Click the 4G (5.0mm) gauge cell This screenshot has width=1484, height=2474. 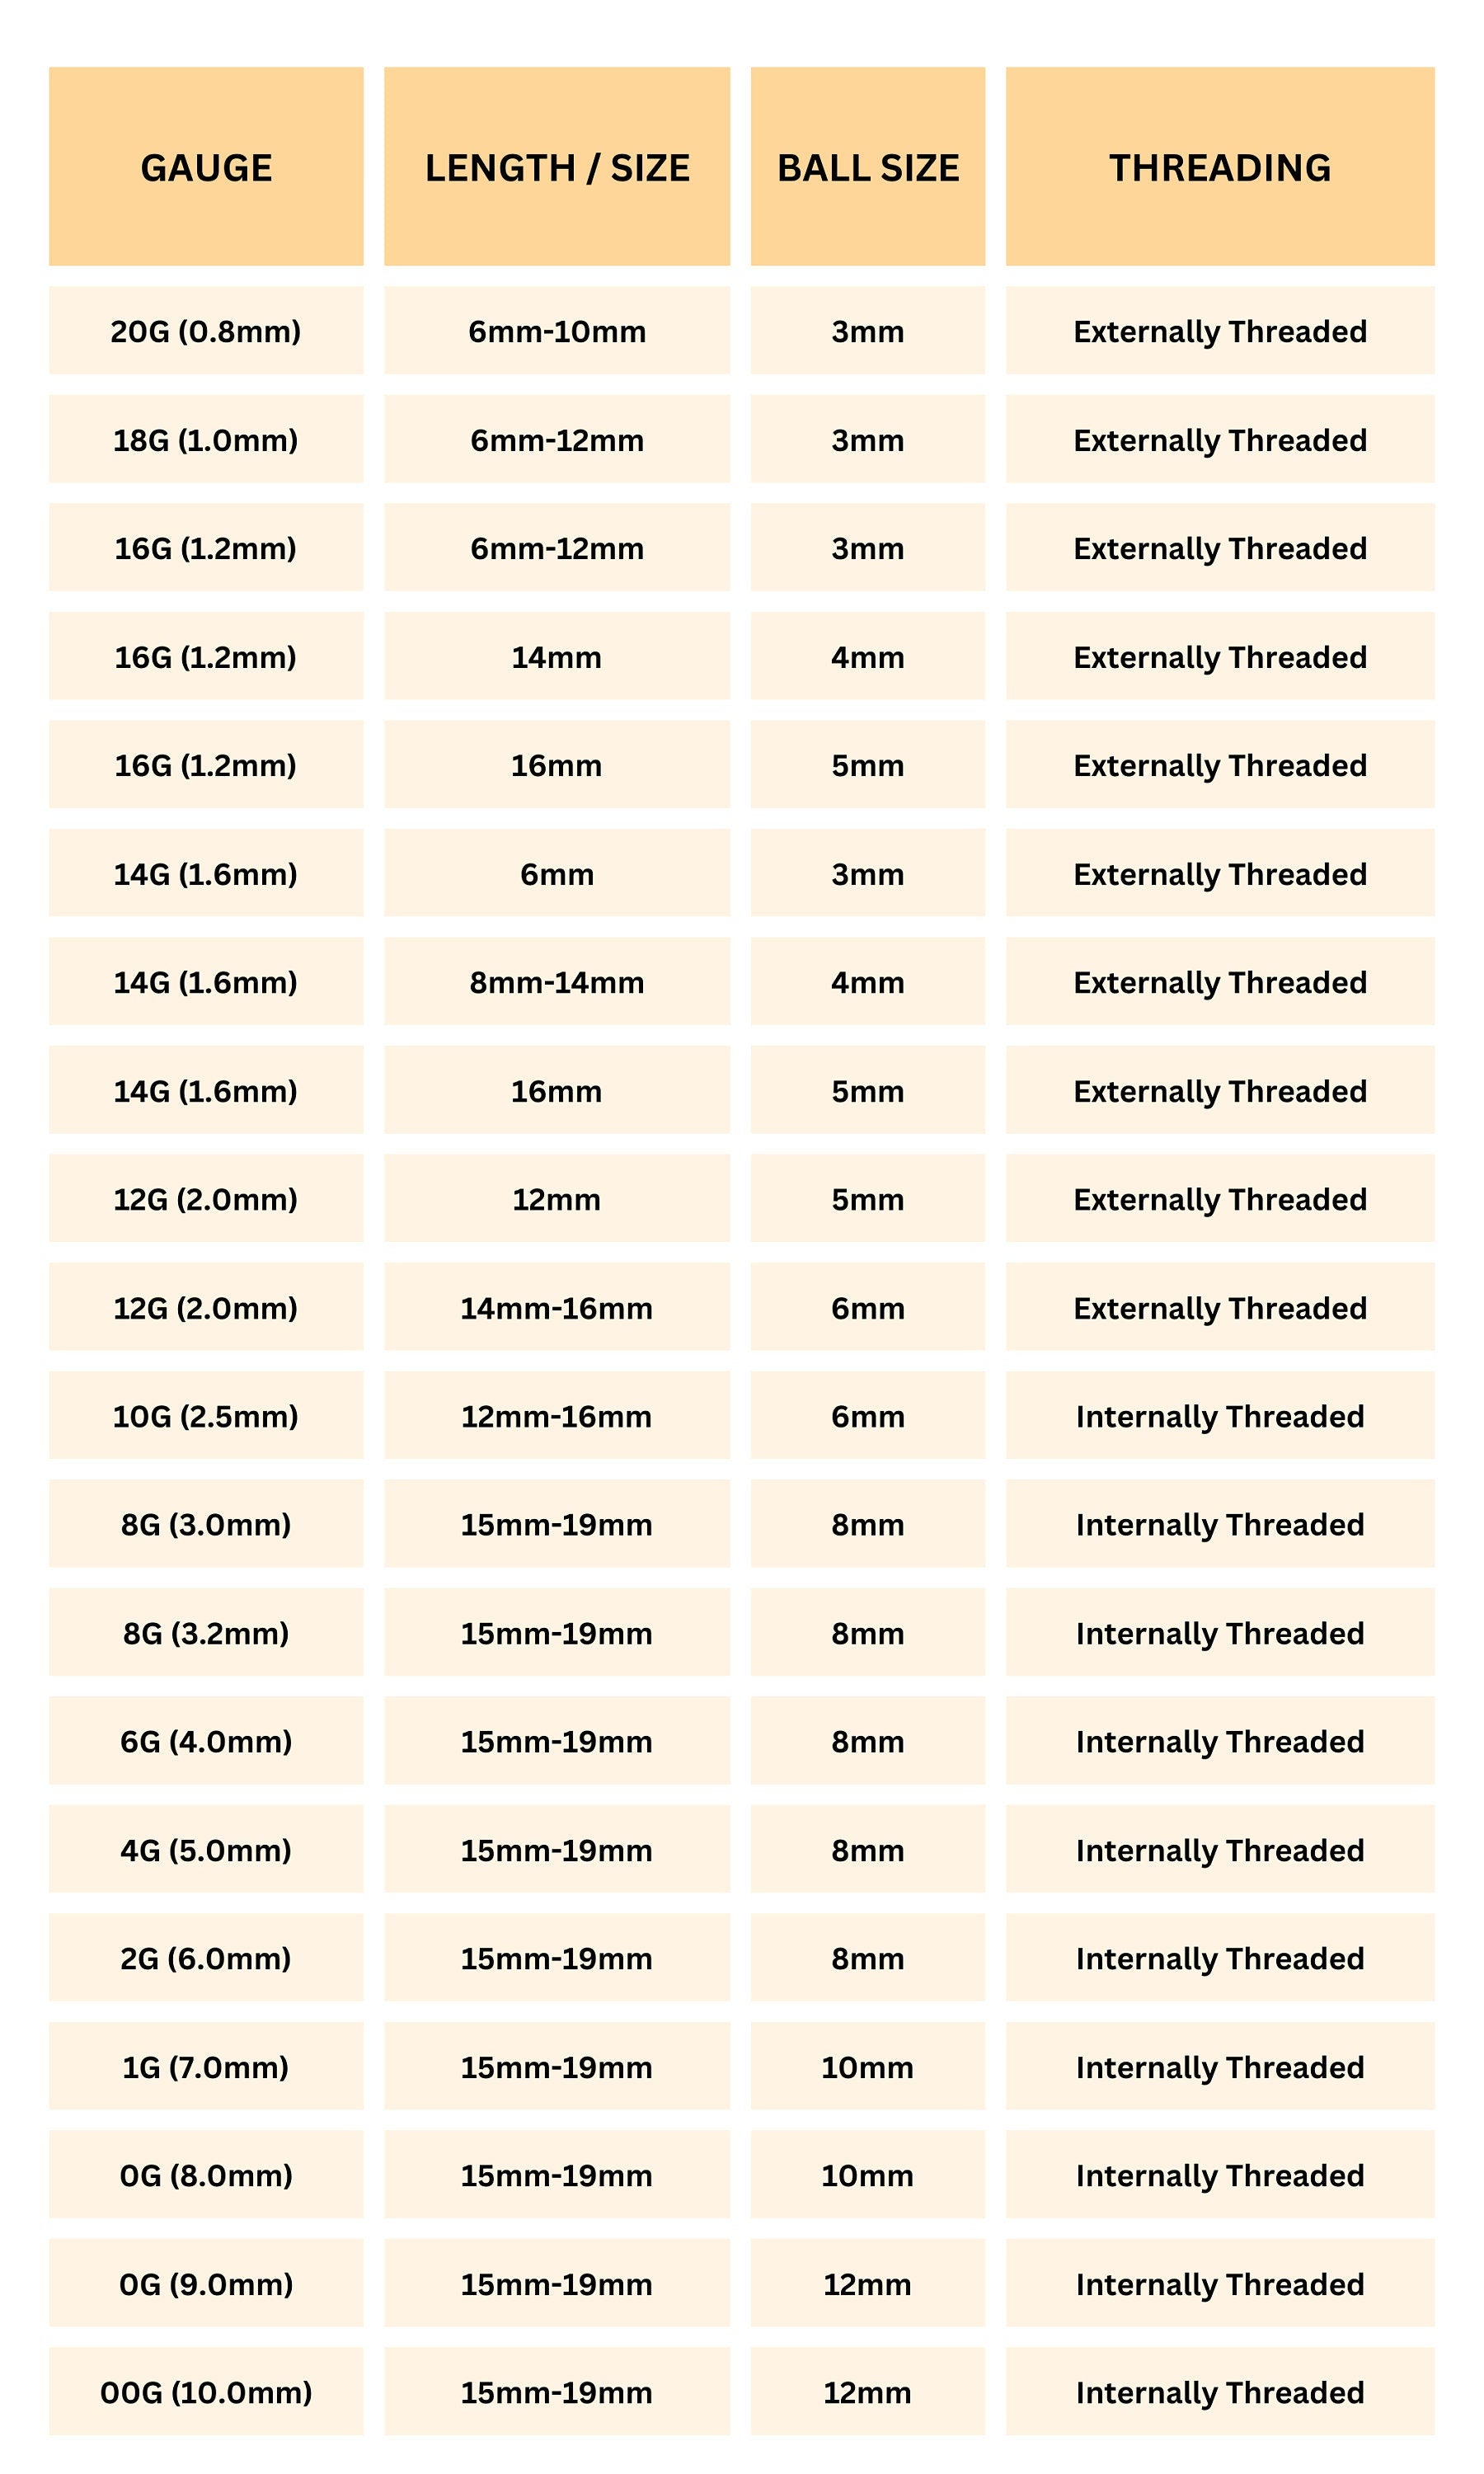[206, 1850]
